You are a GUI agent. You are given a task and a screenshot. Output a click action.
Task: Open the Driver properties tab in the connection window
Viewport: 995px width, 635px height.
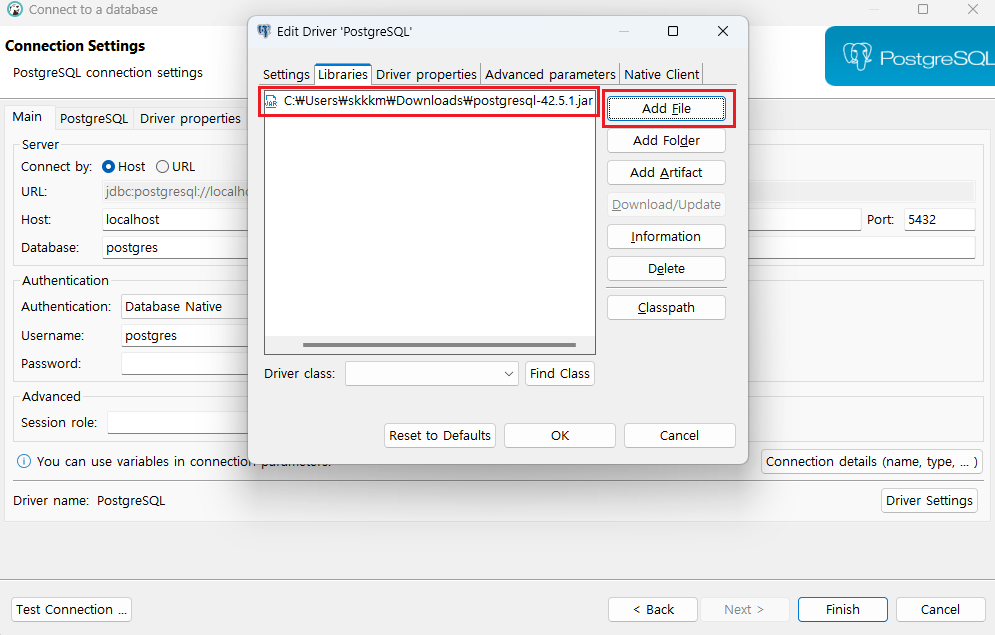[x=190, y=119]
